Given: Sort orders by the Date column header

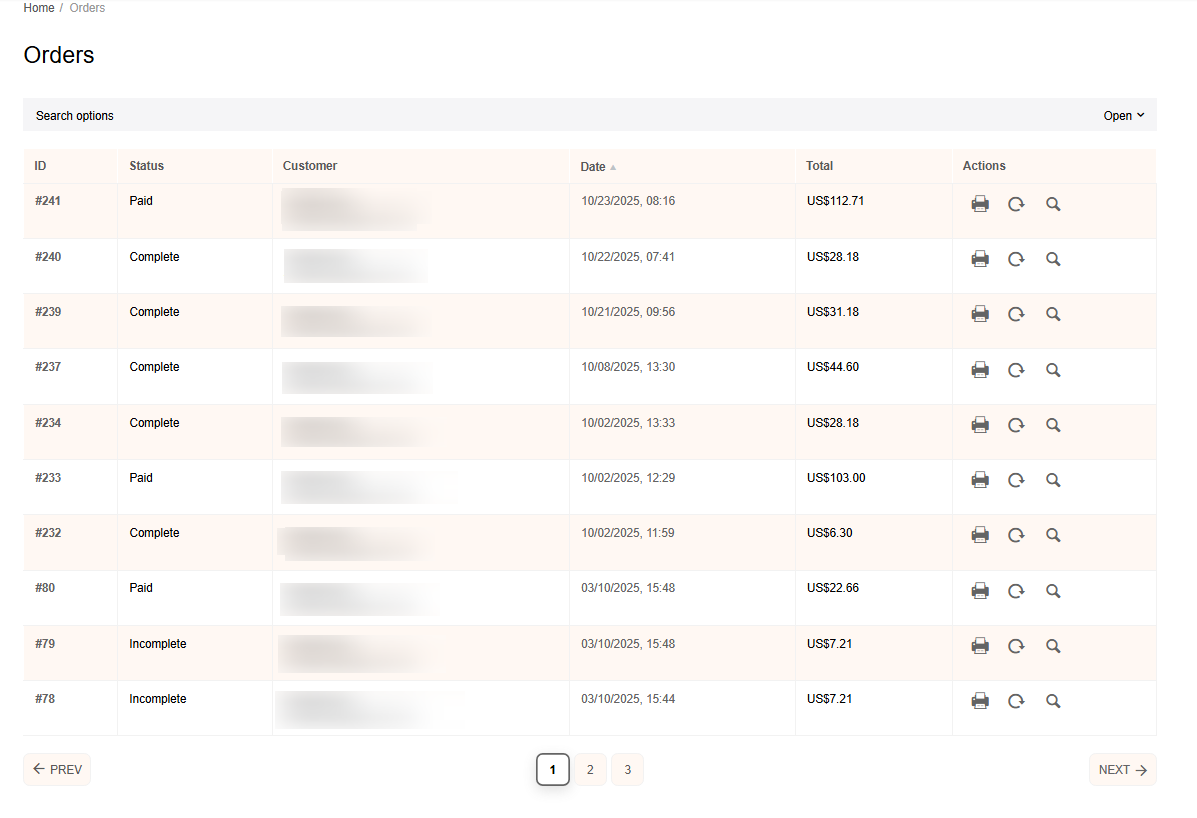Looking at the screenshot, I should click(x=593, y=167).
